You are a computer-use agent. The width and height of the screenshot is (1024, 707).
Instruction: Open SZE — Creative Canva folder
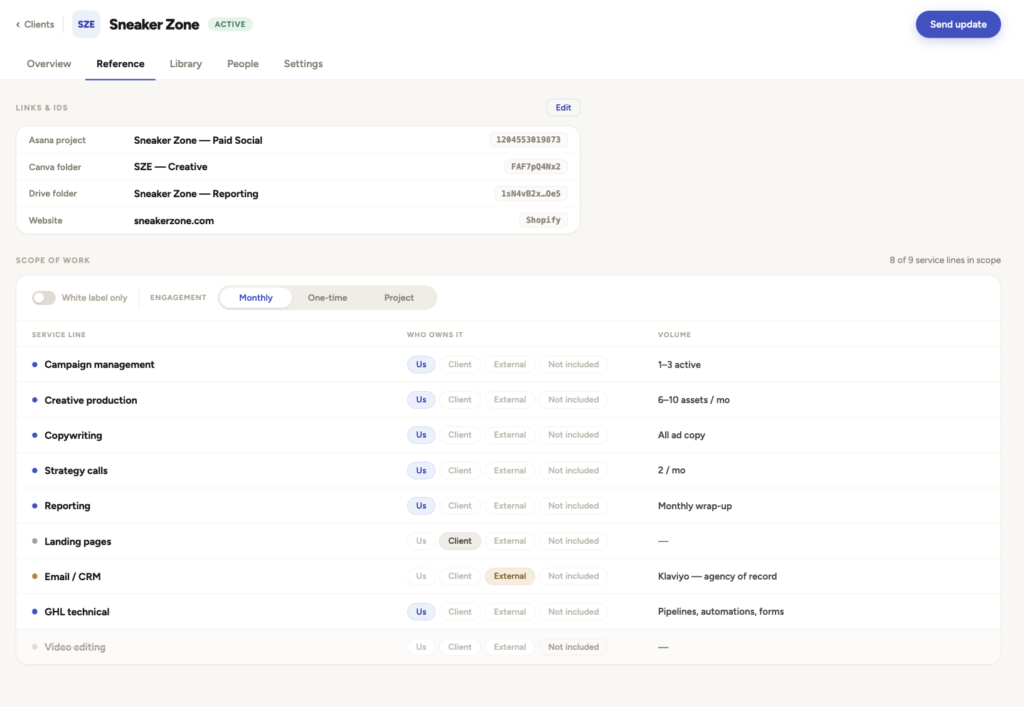click(170, 167)
